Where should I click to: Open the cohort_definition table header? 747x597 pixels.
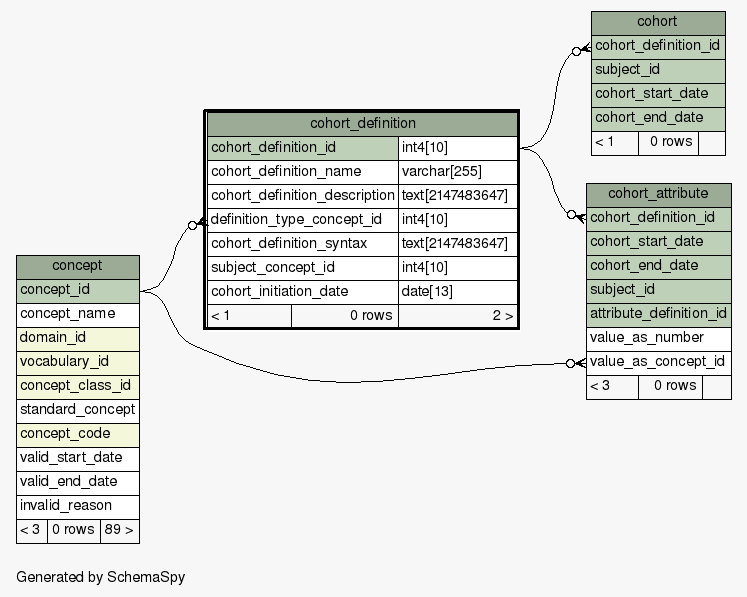click(362, 124)
